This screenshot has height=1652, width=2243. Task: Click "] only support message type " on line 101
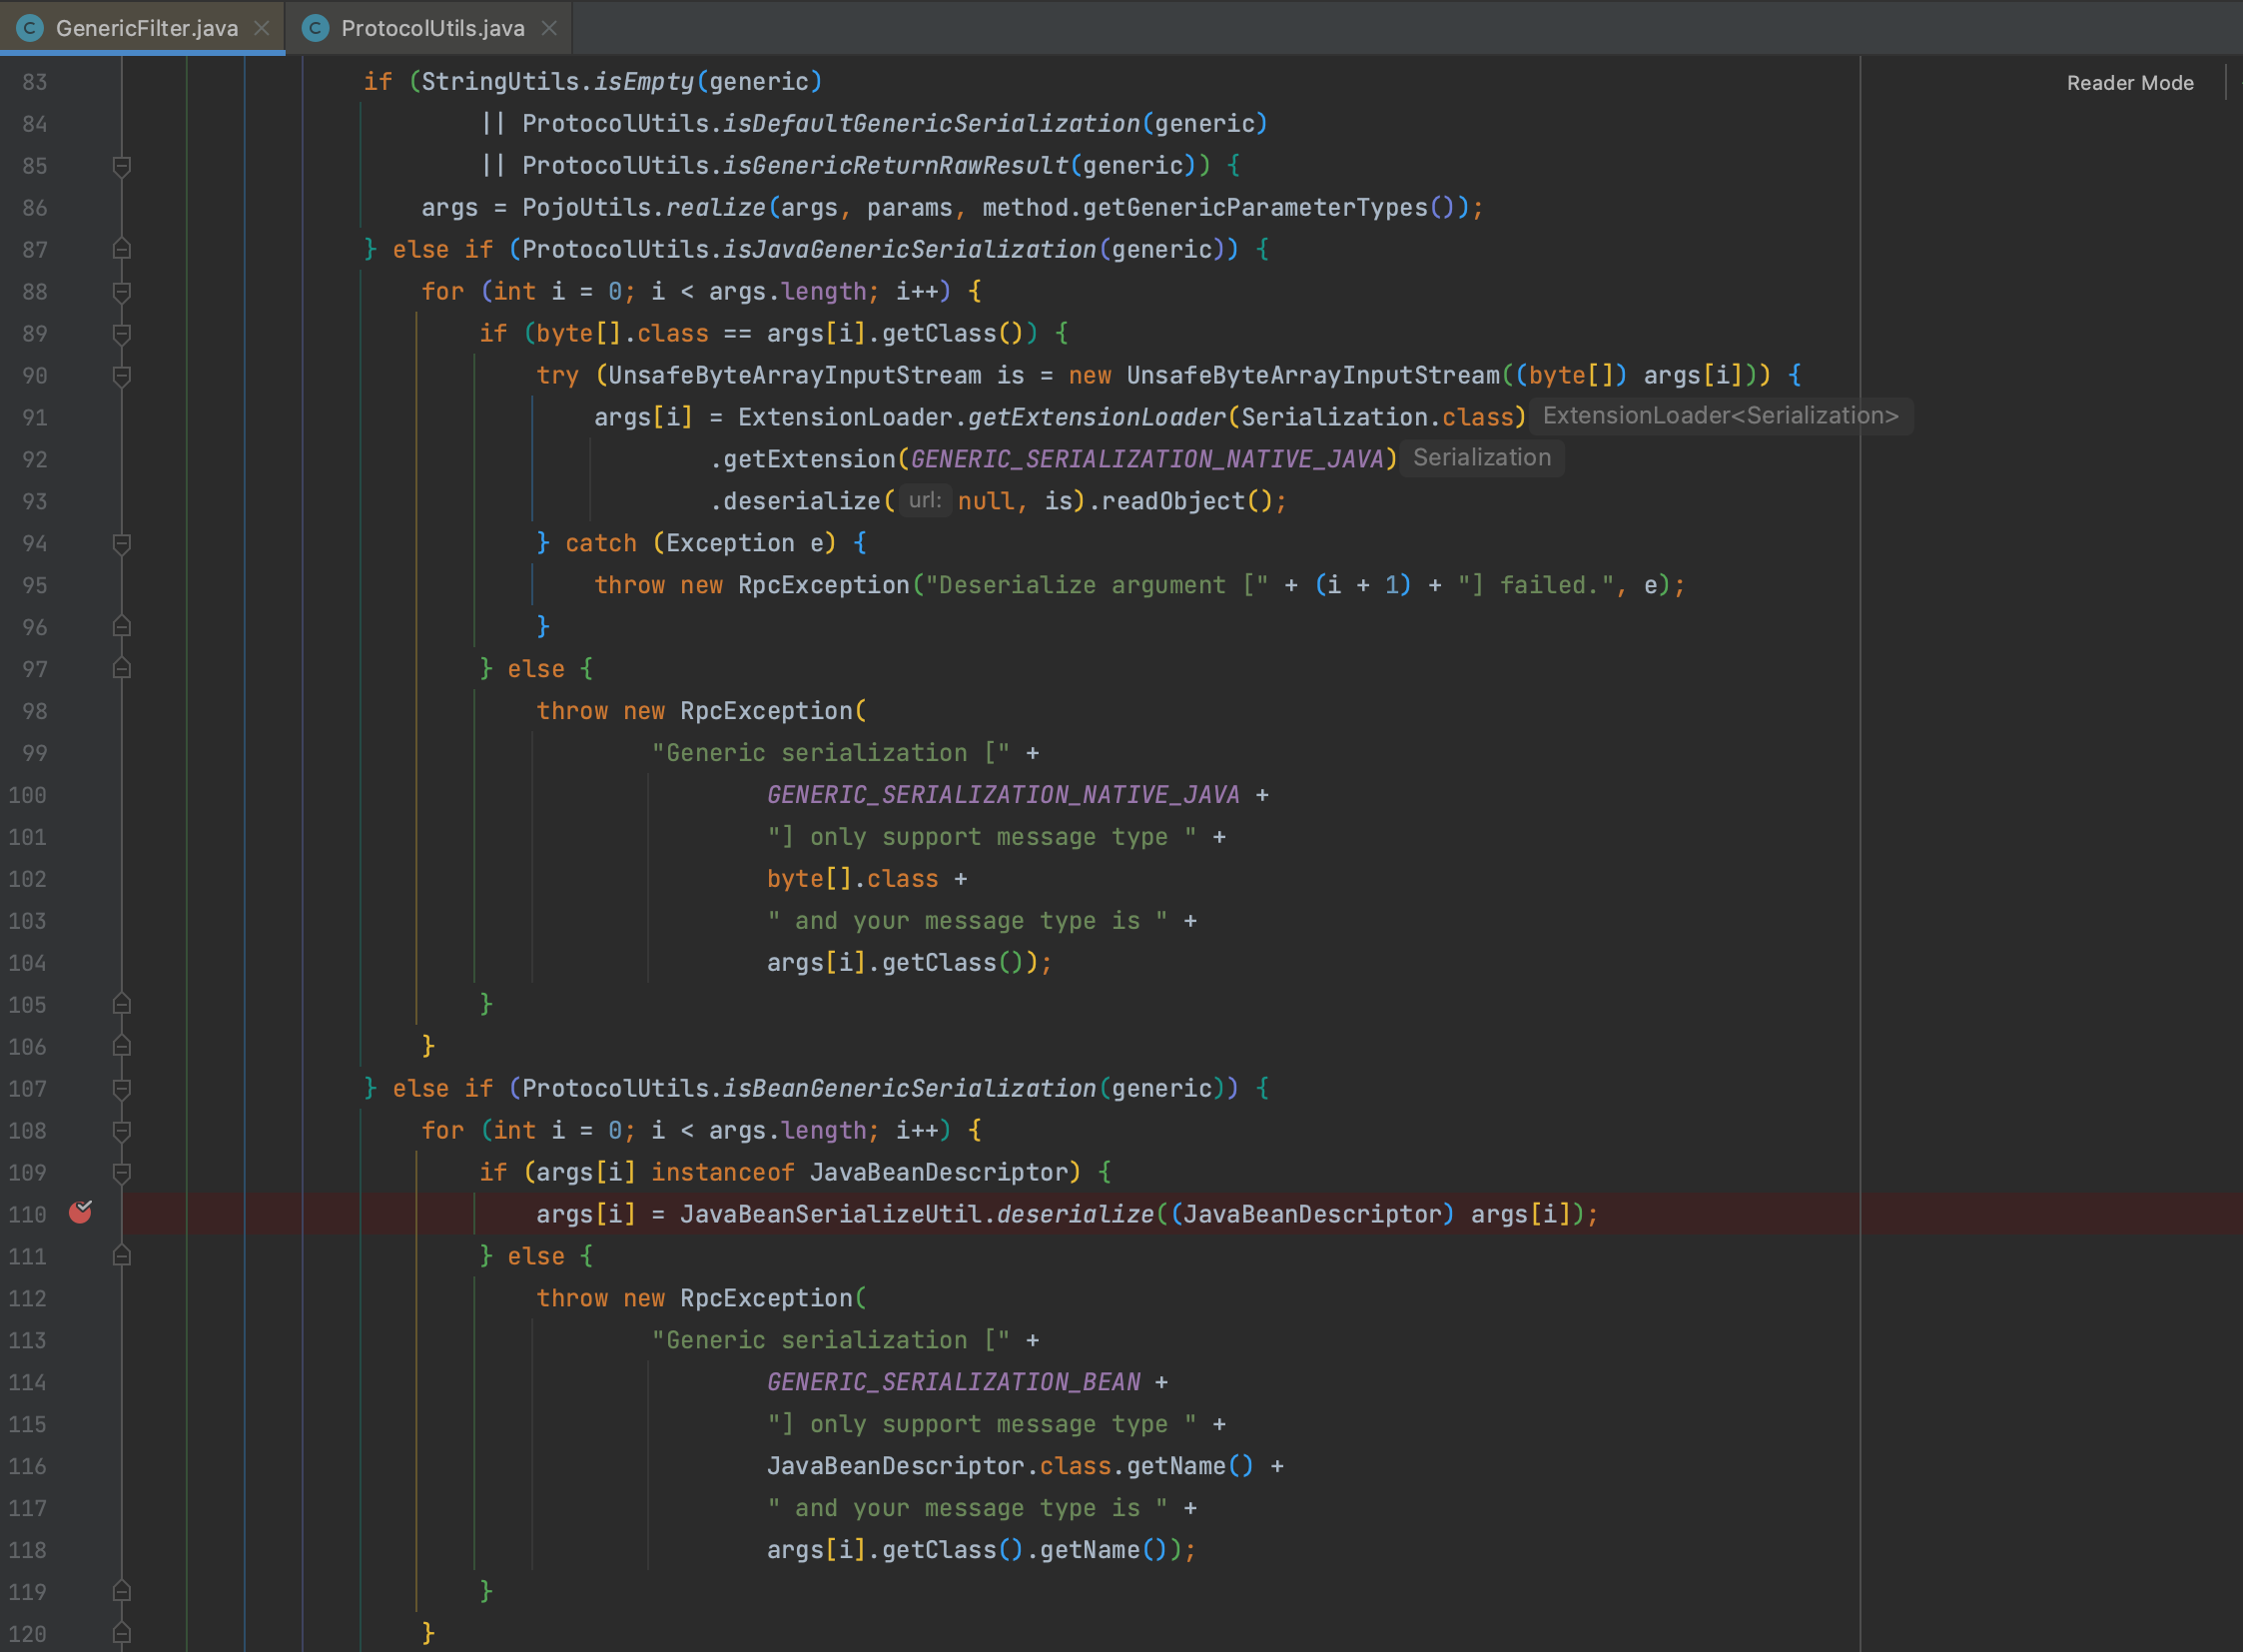pyautogui.click(x=982, y=837)
